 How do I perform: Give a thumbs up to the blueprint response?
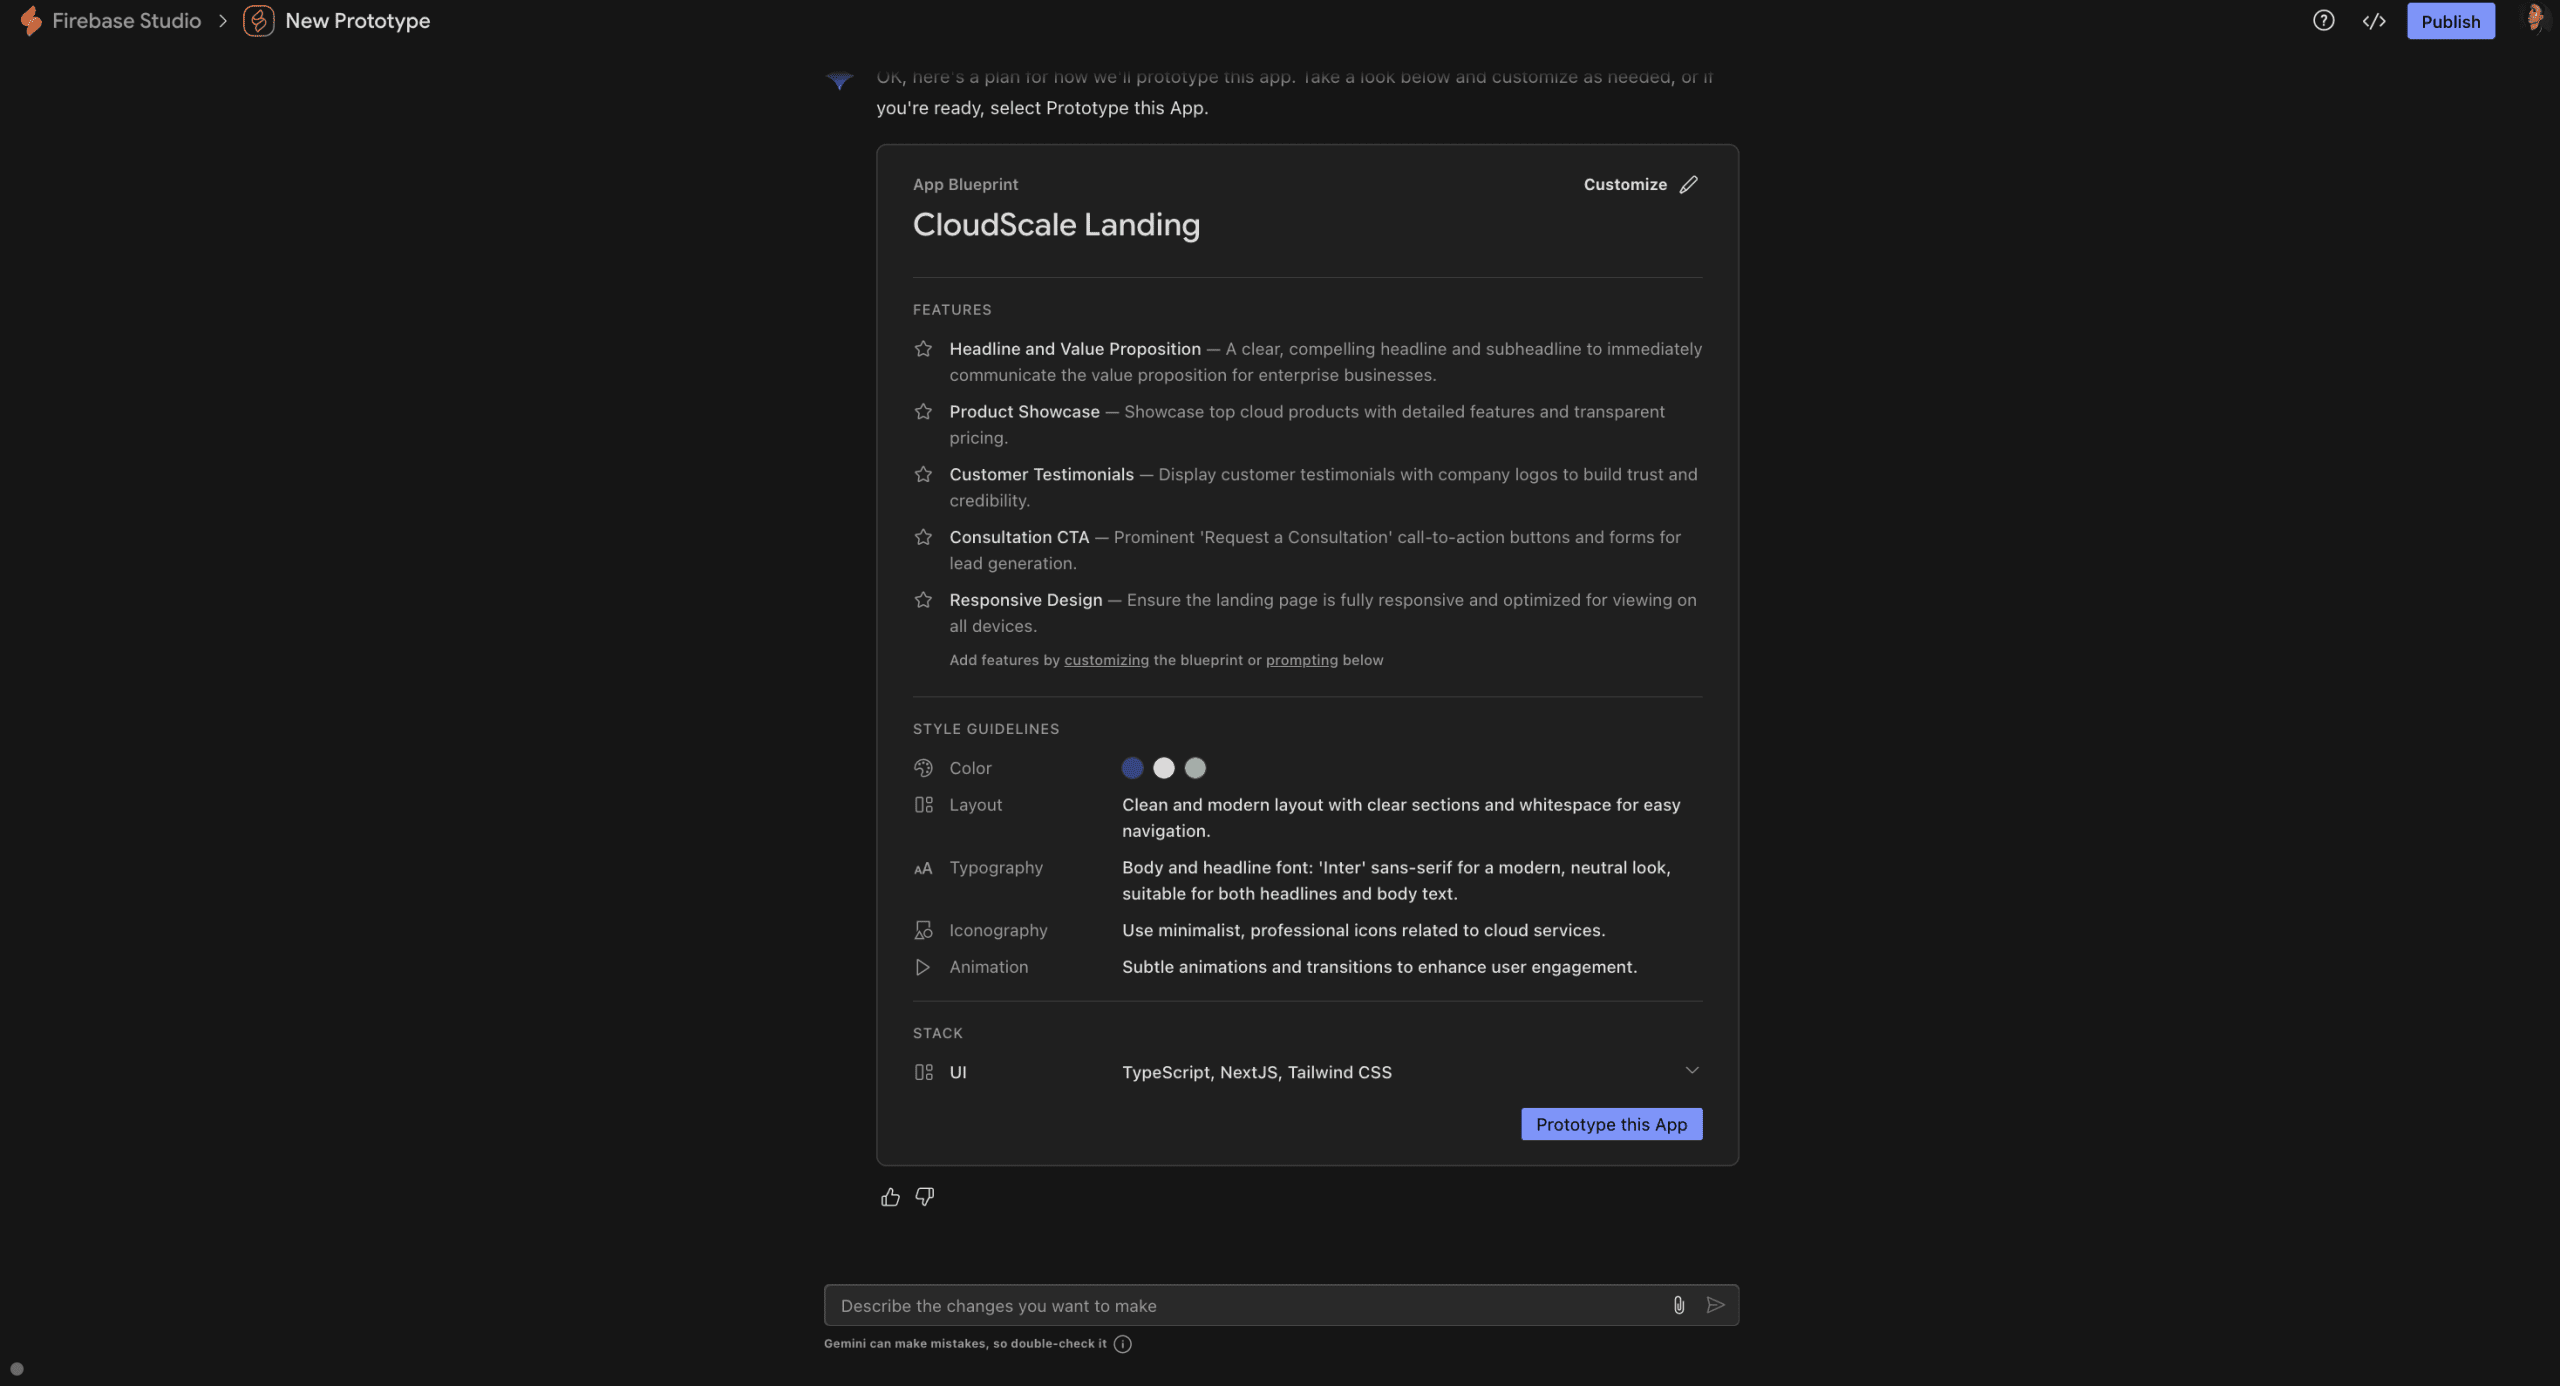889,1196
